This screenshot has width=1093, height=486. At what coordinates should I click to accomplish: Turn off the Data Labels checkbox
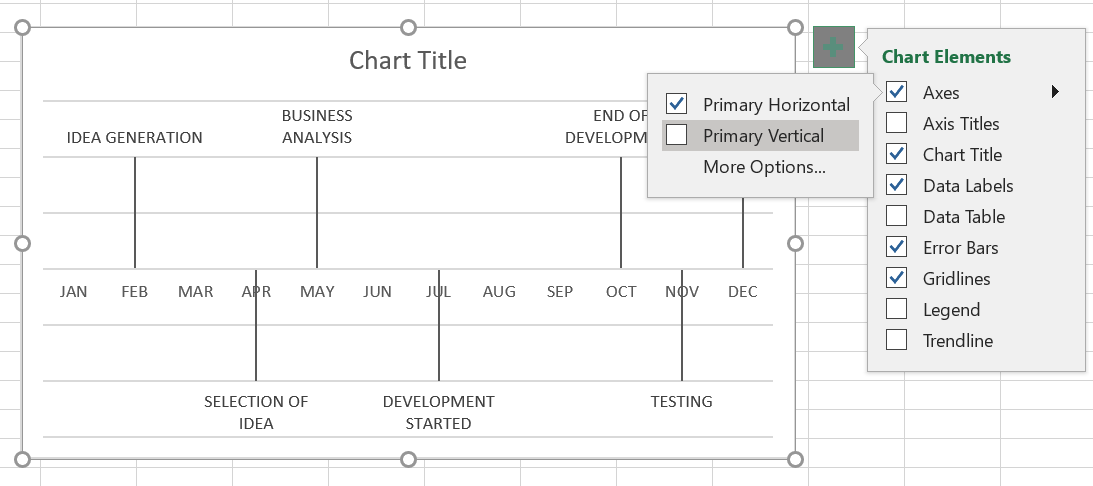pyautogui.click(x=897, y=186)
